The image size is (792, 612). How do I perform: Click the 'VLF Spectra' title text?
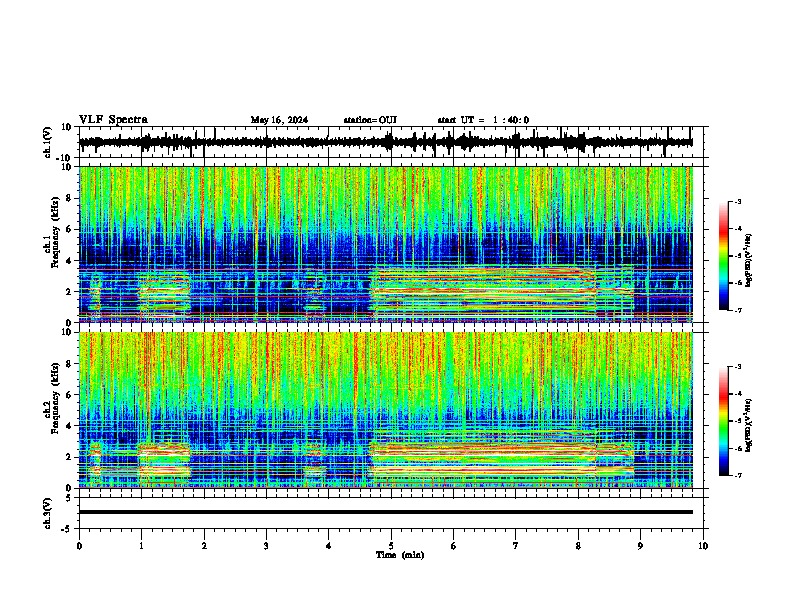pyautogui.click(x=113, y=120)
